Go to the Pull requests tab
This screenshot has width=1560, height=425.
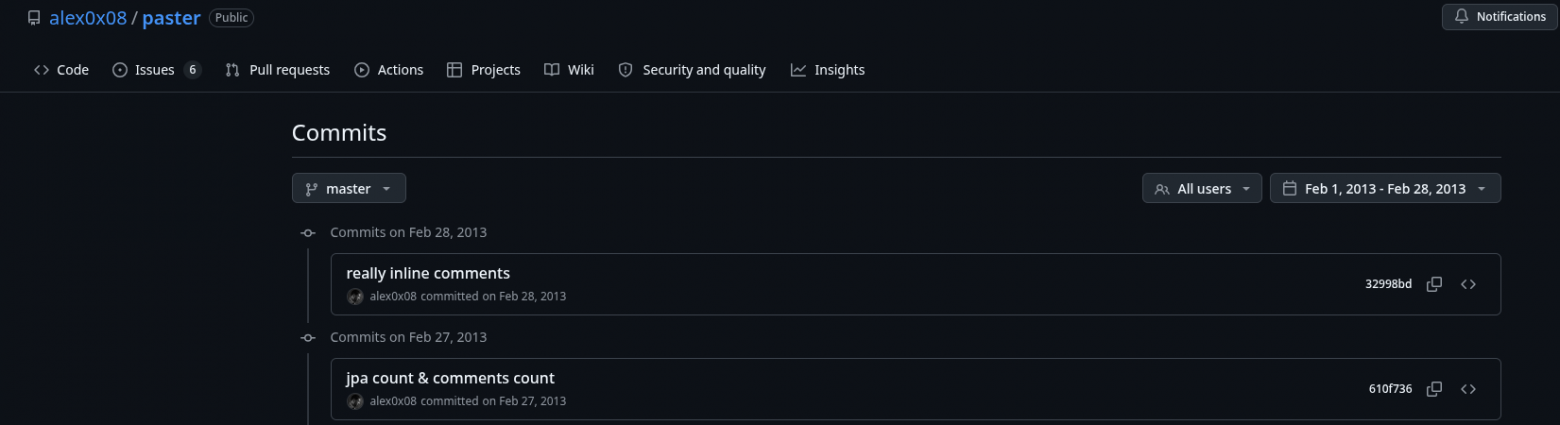(277, 70)
